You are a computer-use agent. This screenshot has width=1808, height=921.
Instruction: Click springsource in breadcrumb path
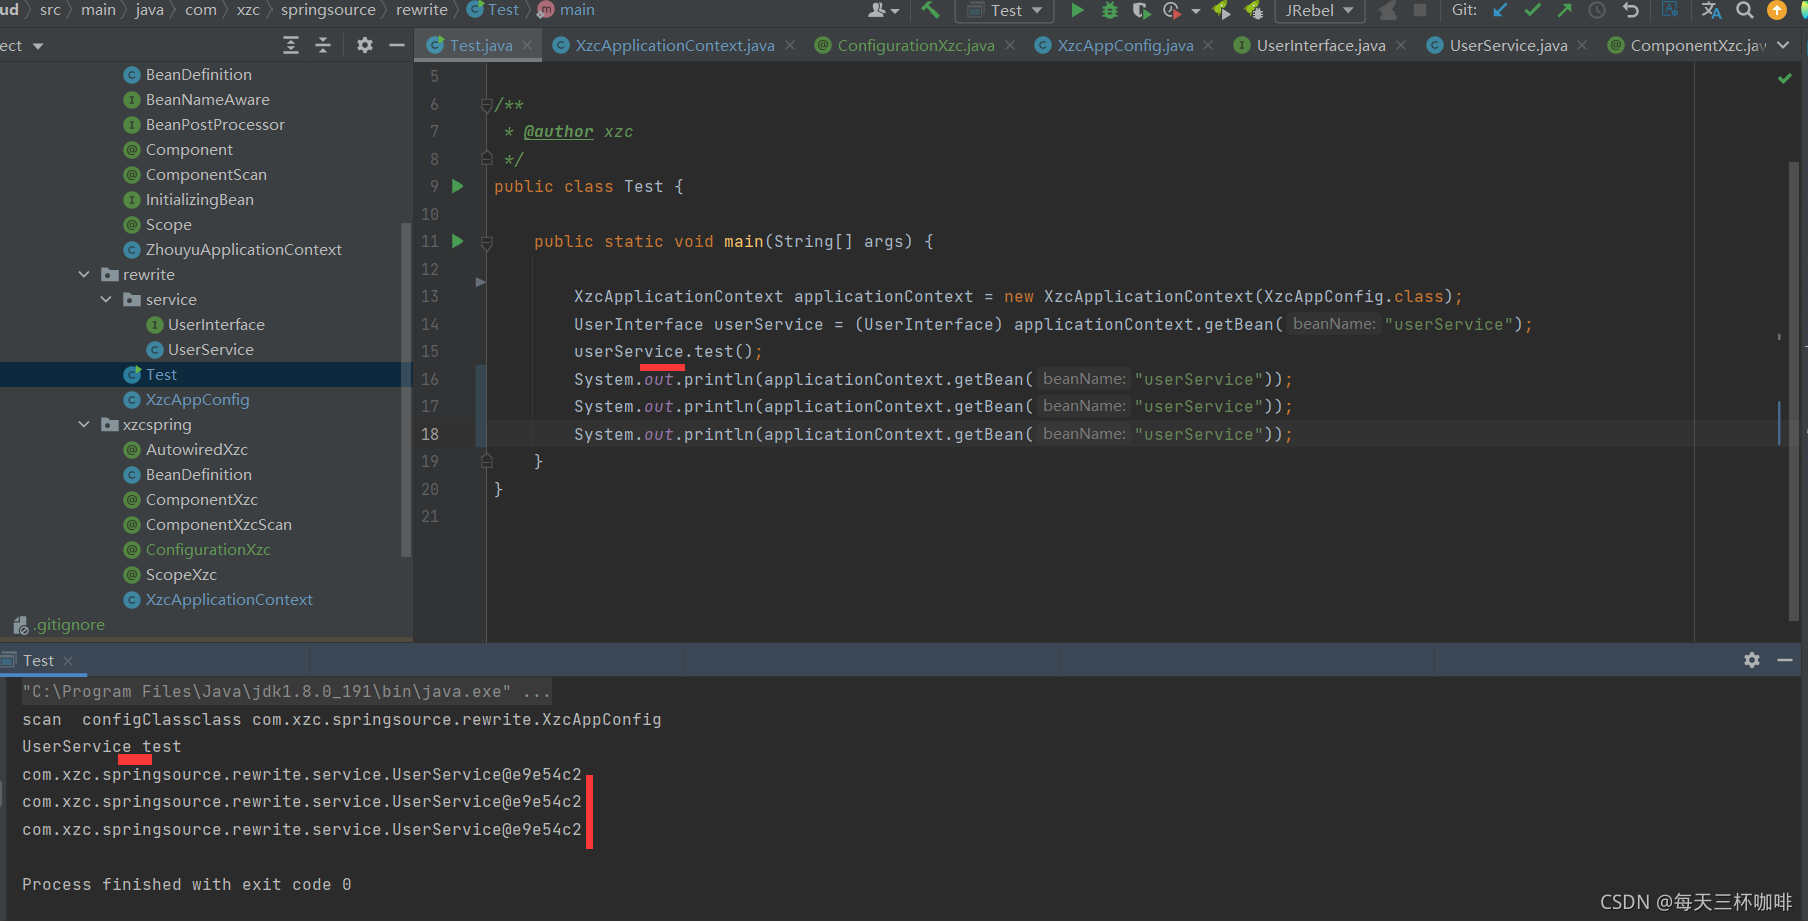328,10
